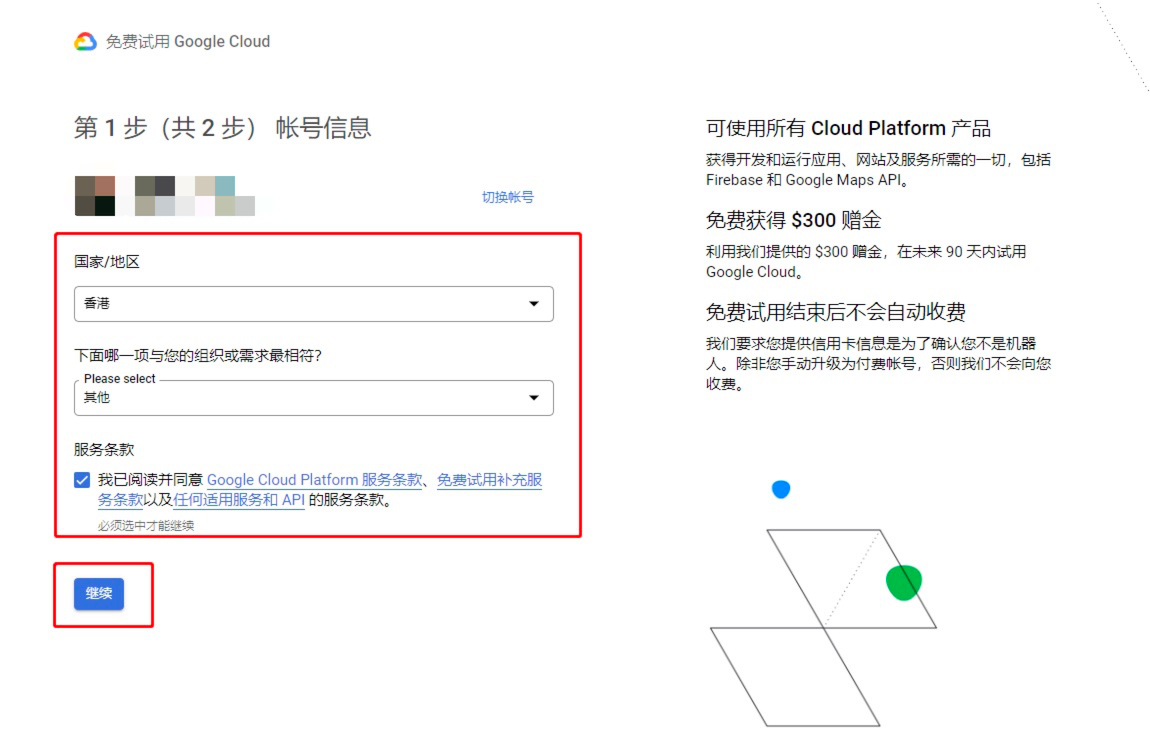Click the 下面哪一项与您的组织或需求最相符 question
The image size is (1150, 751).
198,356
